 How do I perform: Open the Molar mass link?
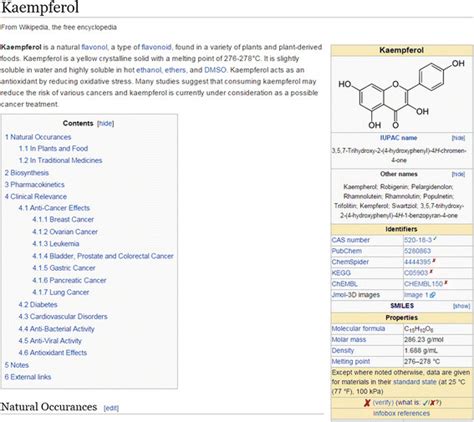coord(349,340)
